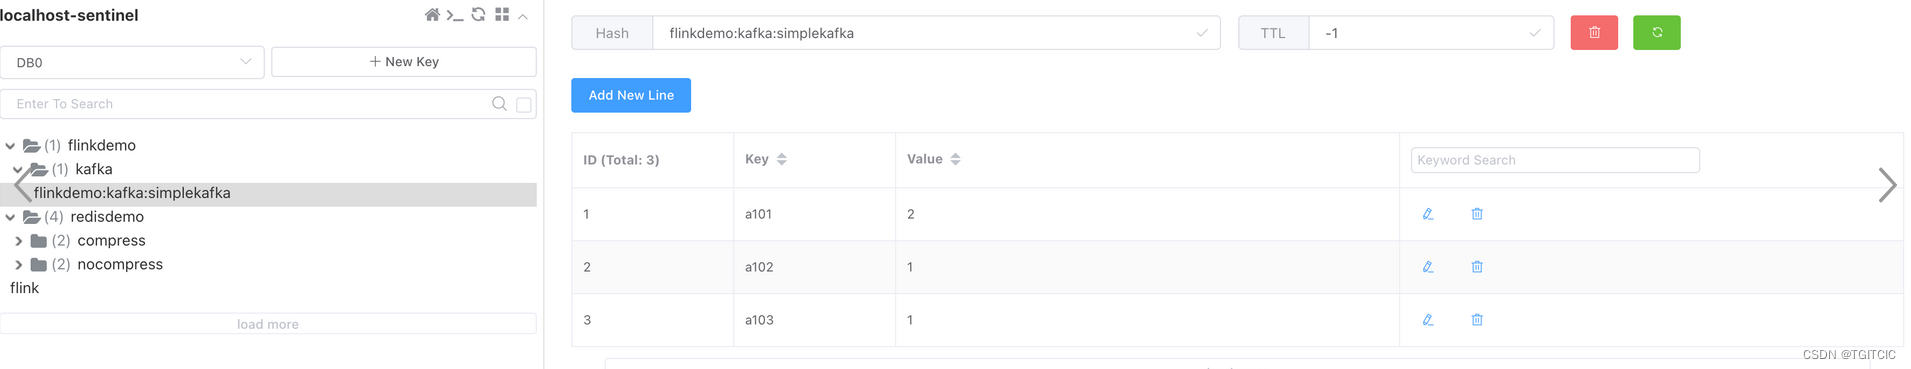Select the flink key
The height and width of the screenshot is (369, 1911).
point(24,288)
